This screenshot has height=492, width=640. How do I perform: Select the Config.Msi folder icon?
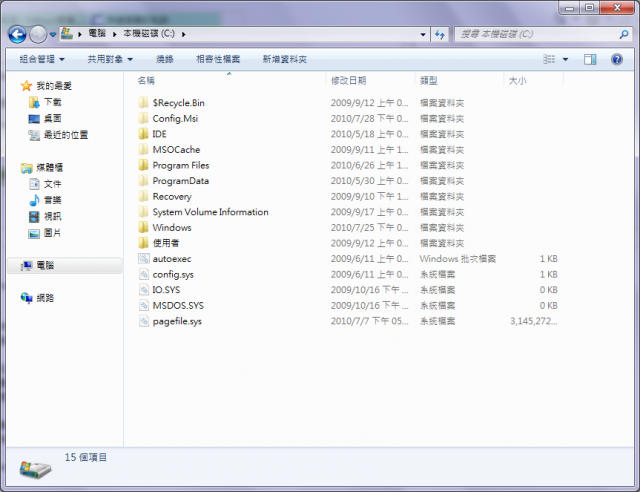[143, 118]
